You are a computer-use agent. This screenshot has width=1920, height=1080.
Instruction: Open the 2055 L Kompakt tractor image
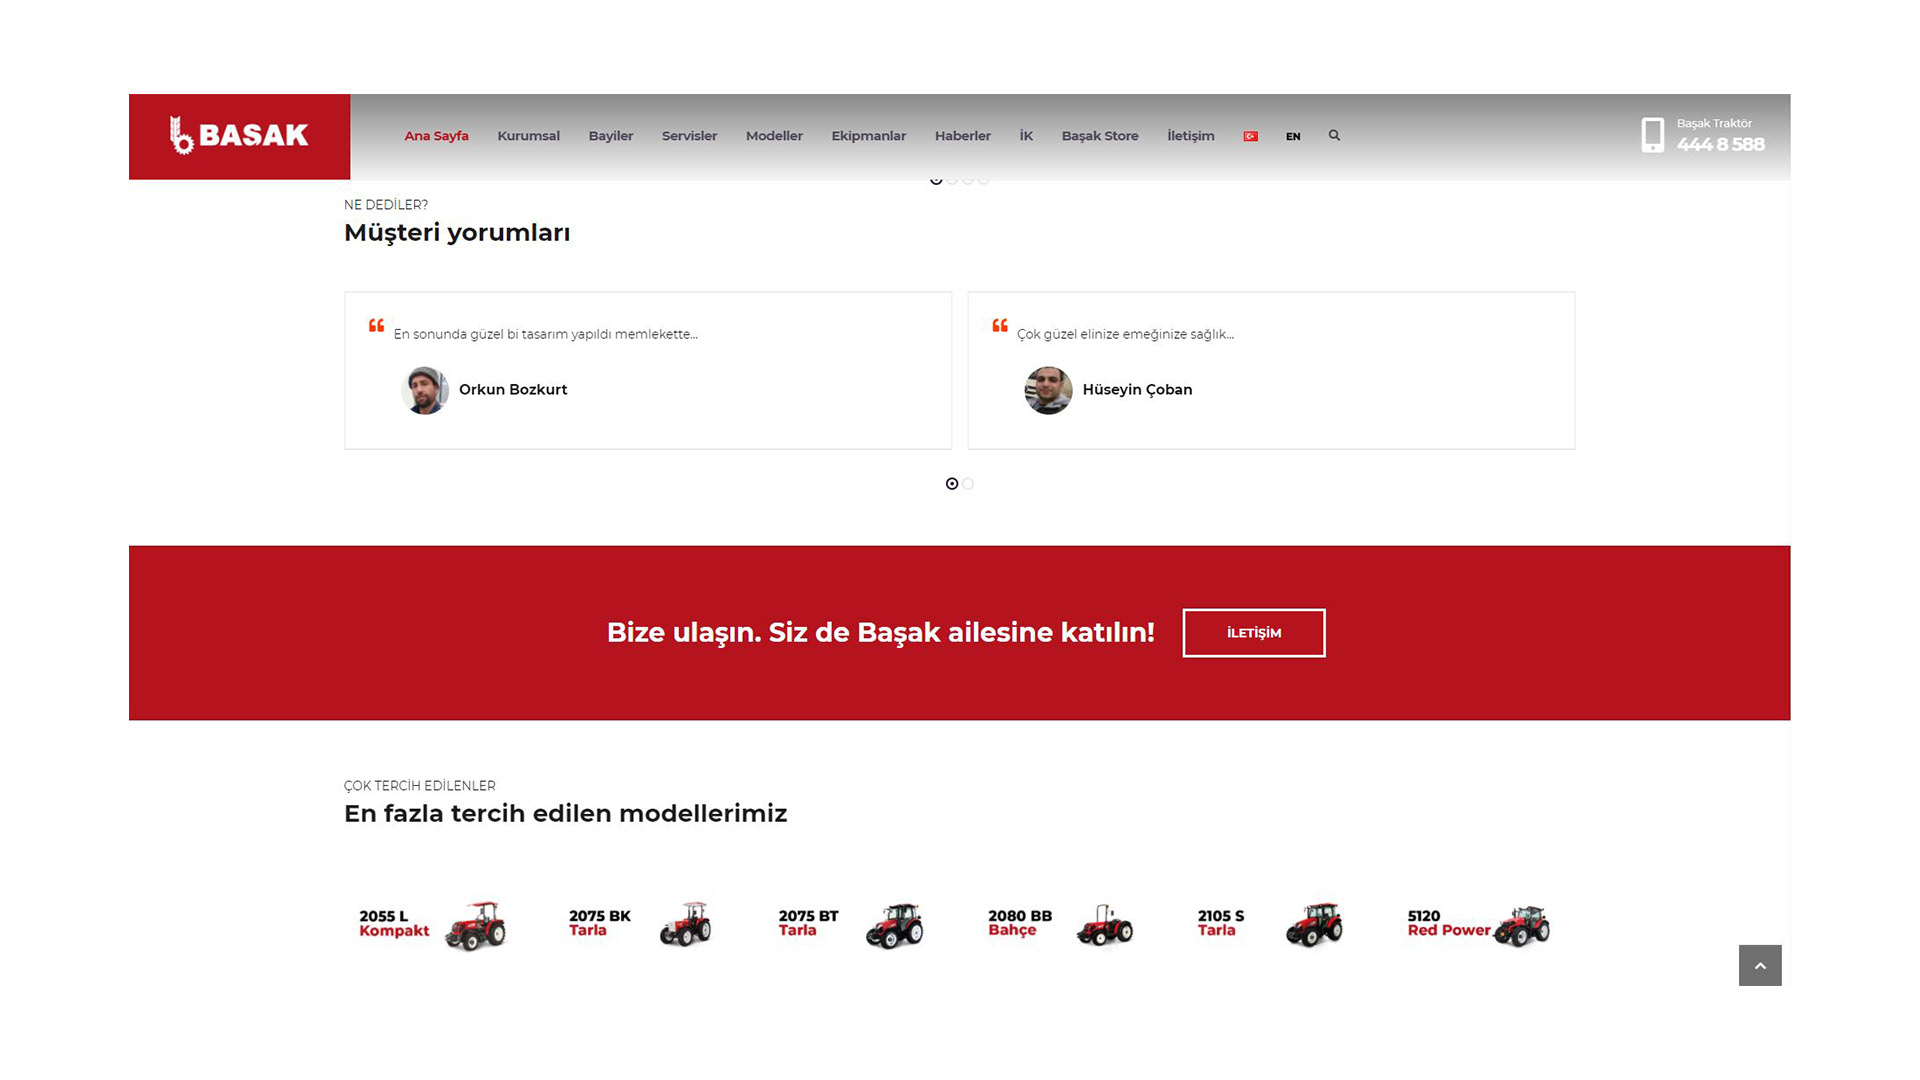[475, 925]
